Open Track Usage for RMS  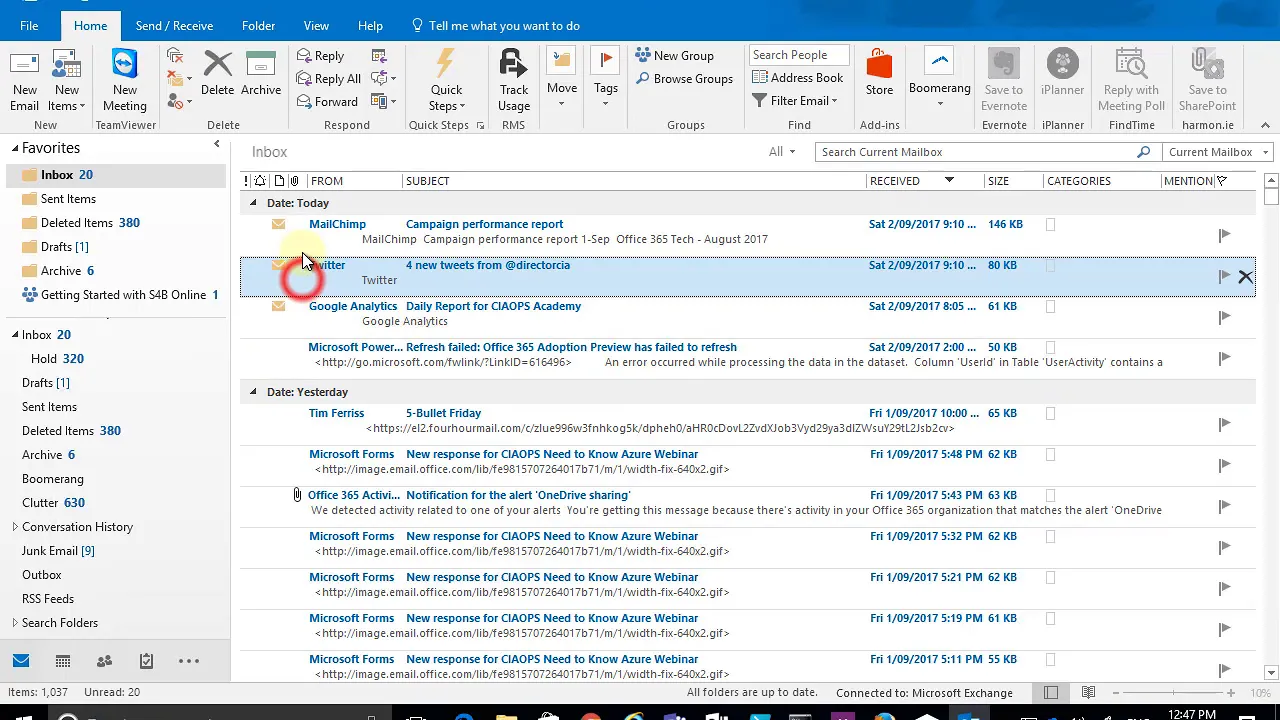514,81
